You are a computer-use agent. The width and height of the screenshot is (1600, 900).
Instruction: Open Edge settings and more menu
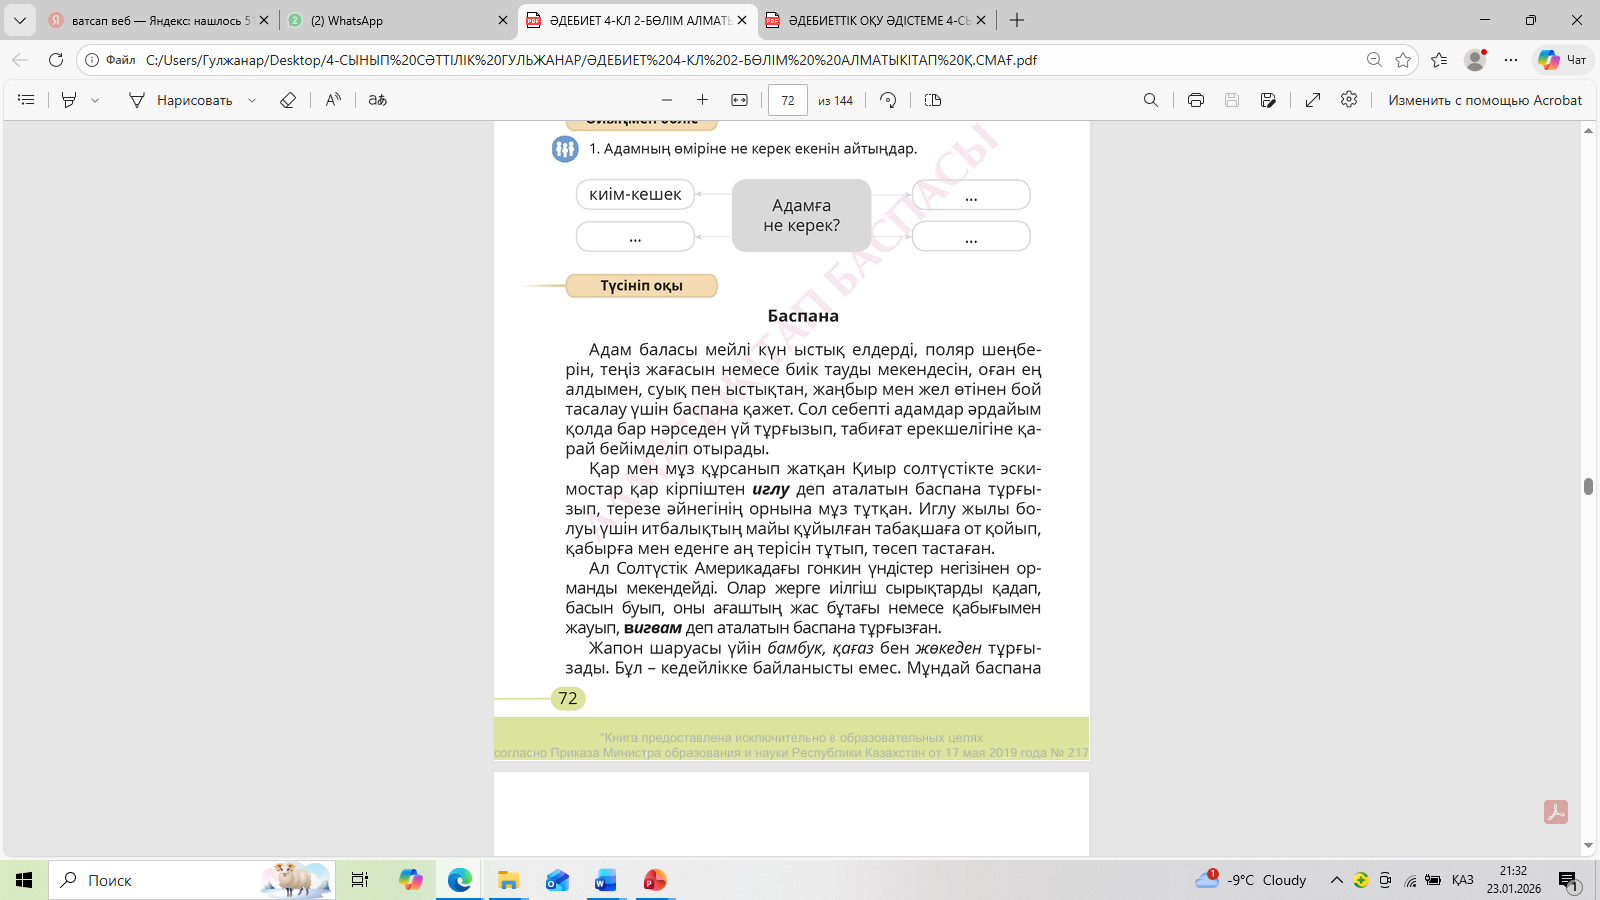click(1511, 60)
